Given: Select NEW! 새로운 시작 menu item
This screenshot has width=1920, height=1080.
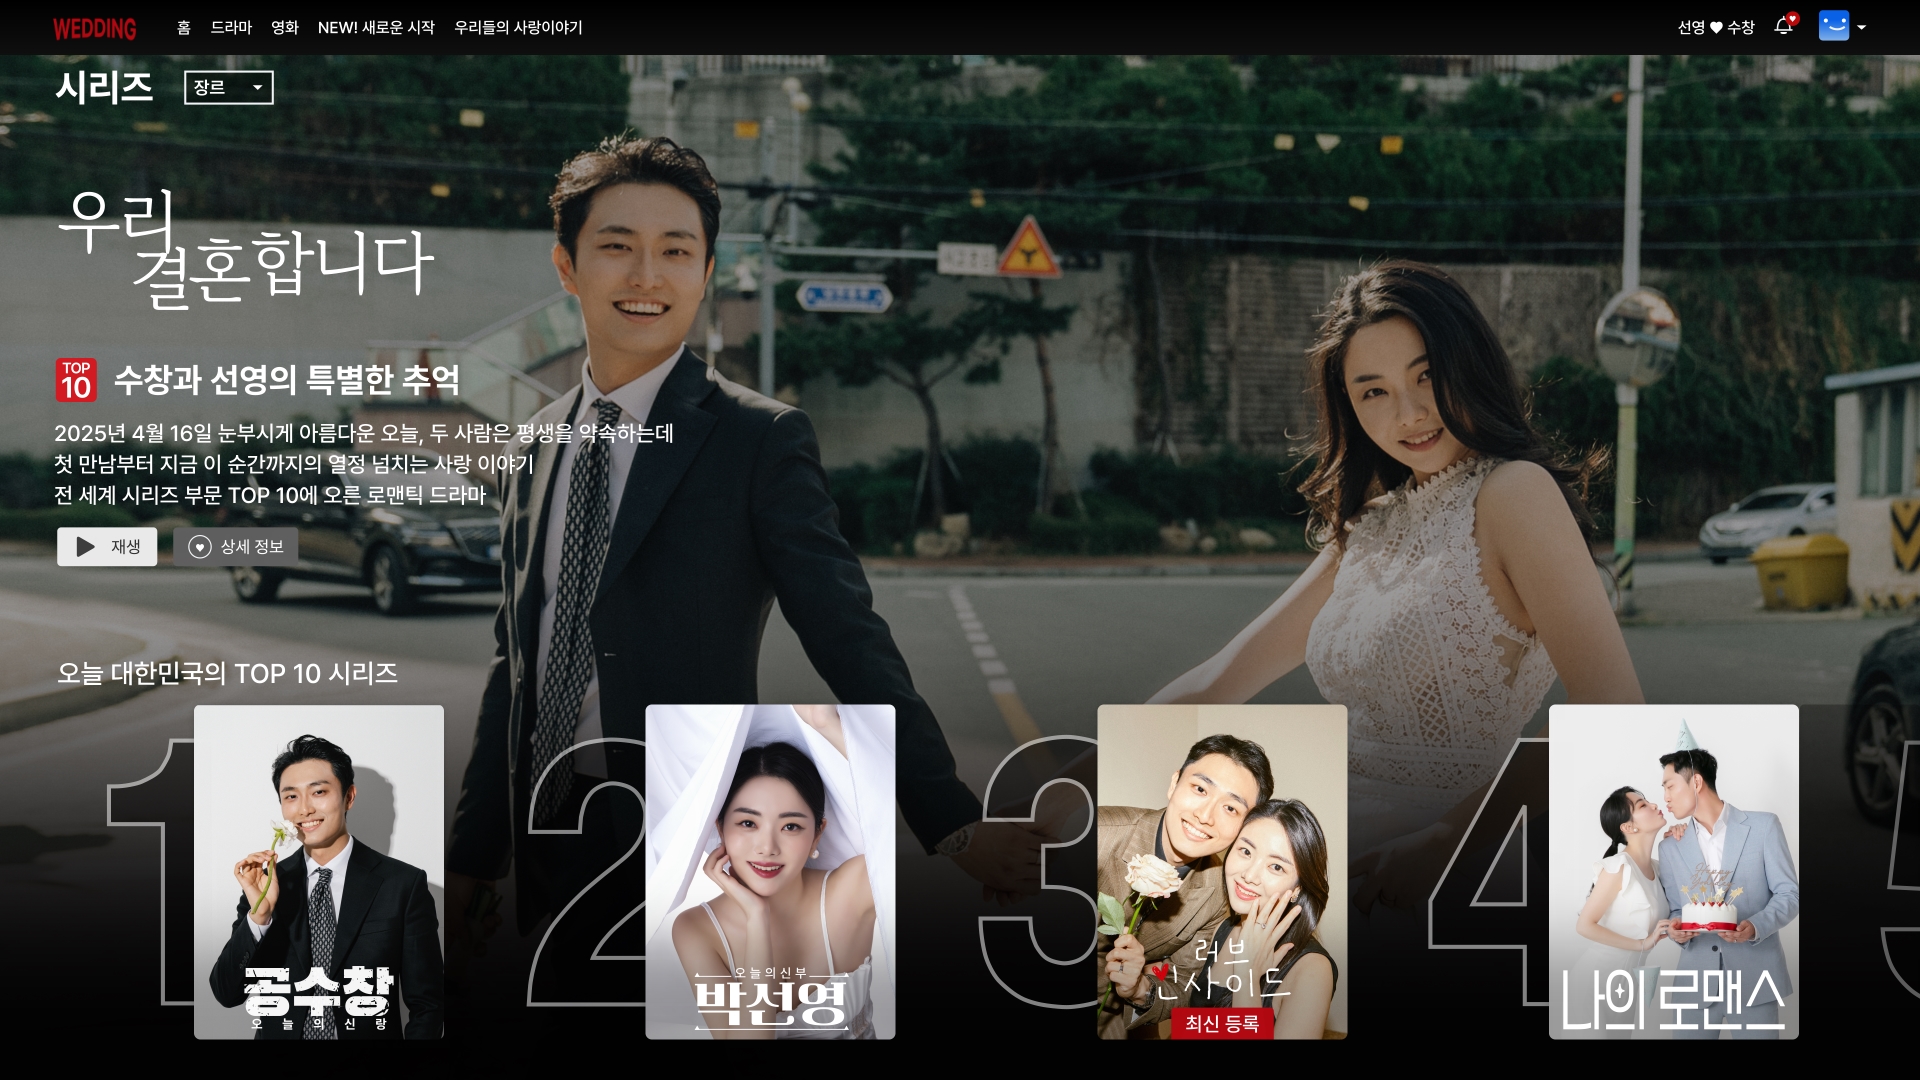Looking at the screenshot, I should coord(376,28).
